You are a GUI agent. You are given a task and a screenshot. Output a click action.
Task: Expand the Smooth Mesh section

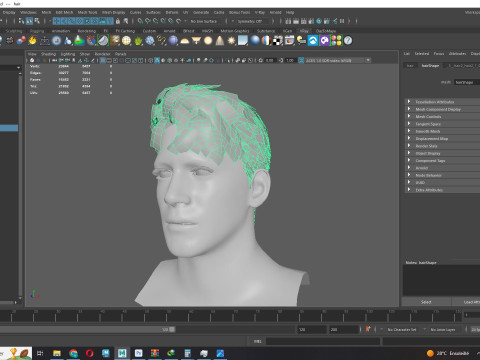click(442, 131)
